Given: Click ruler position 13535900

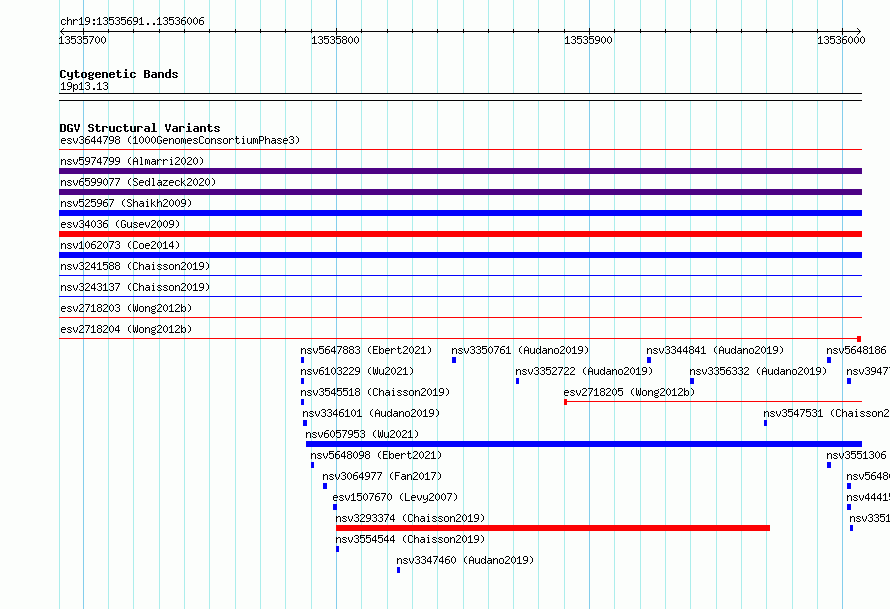Looking at the screenshot, I should tap(589, 40).
